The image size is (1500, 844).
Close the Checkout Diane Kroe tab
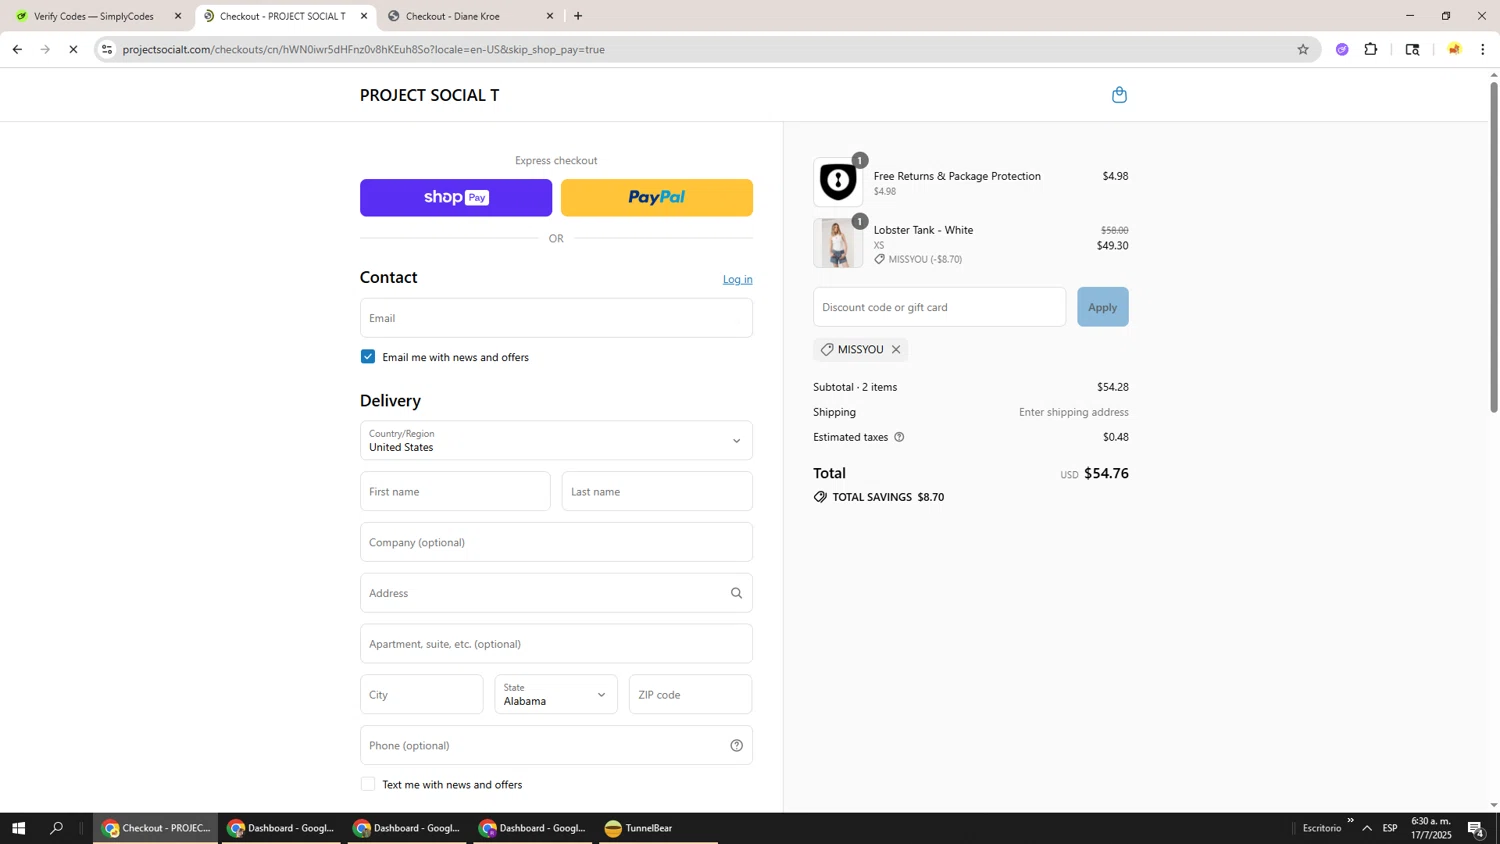click(549, 16)
